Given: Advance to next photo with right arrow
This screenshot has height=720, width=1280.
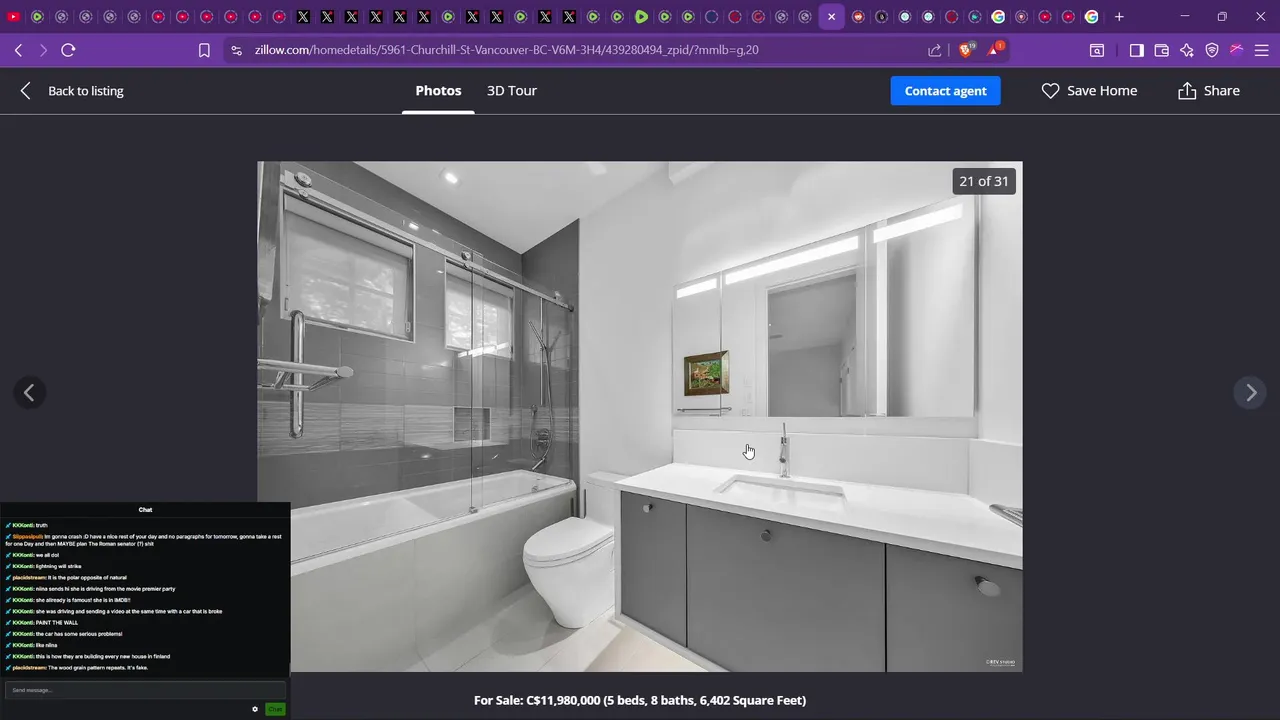Looking at the screenshot, I should coord(1250,393).
